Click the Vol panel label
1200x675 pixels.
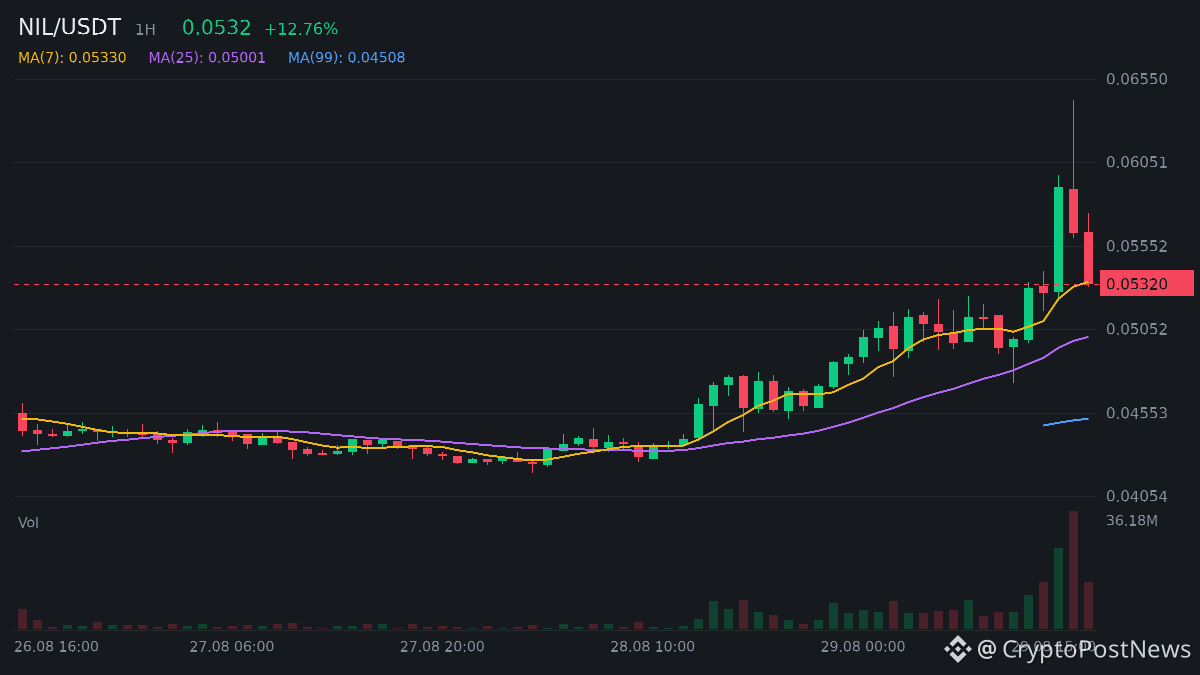tap(28, 522)
